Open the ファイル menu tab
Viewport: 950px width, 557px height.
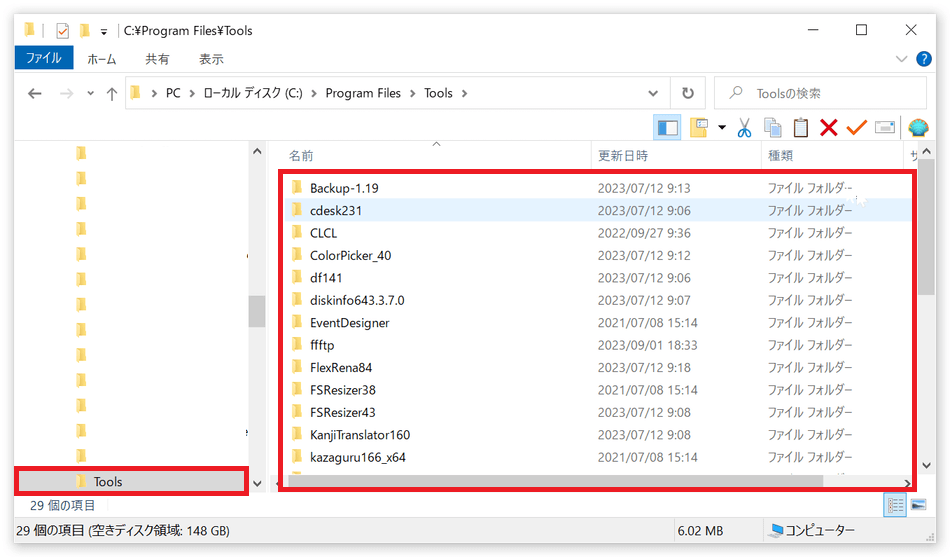point(43,59)
